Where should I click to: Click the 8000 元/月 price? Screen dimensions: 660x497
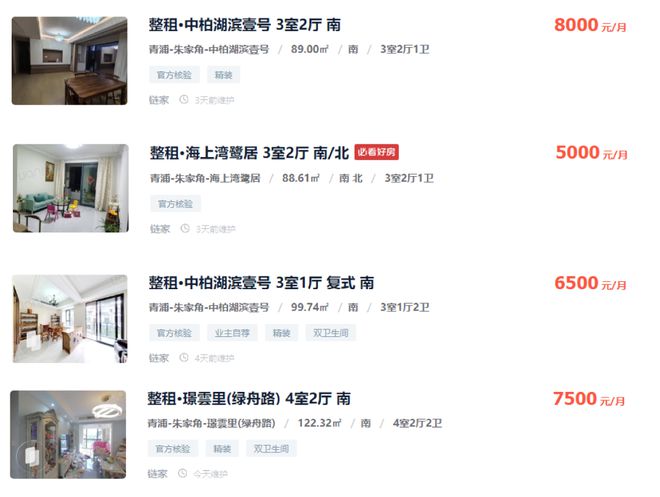point(590,25)
